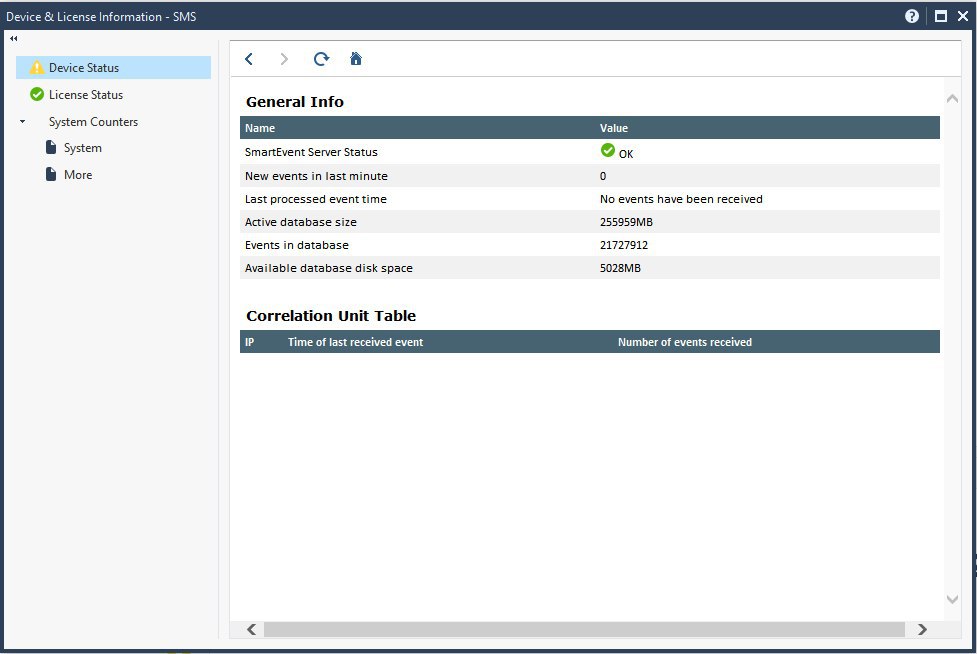This screenshot has height=654, width=977.
Task: Select the Last processed event time label
Action: (x=315, y=199)
